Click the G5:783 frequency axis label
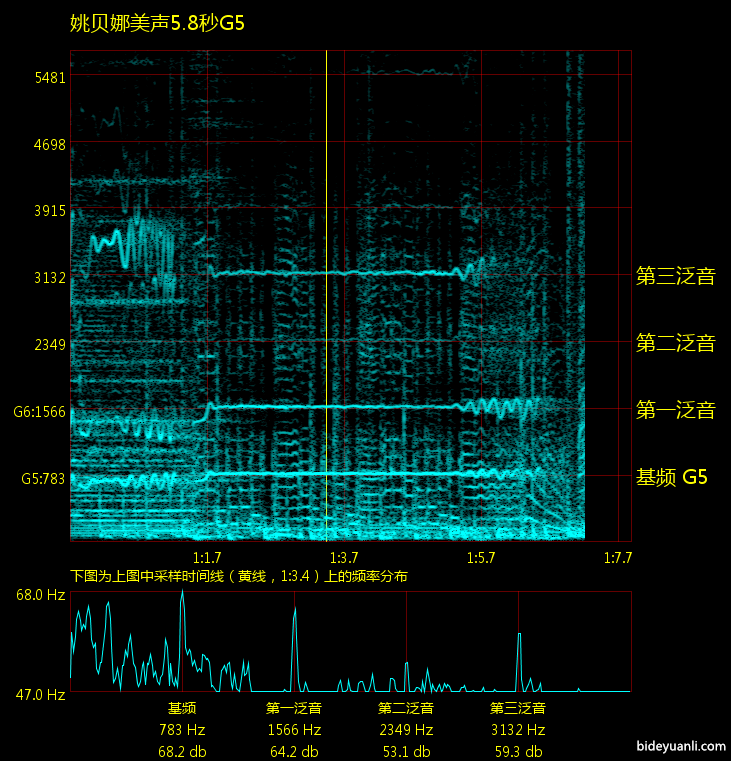Image resolution: width=731 pixels, height=761 pixels. pos(39,478)
